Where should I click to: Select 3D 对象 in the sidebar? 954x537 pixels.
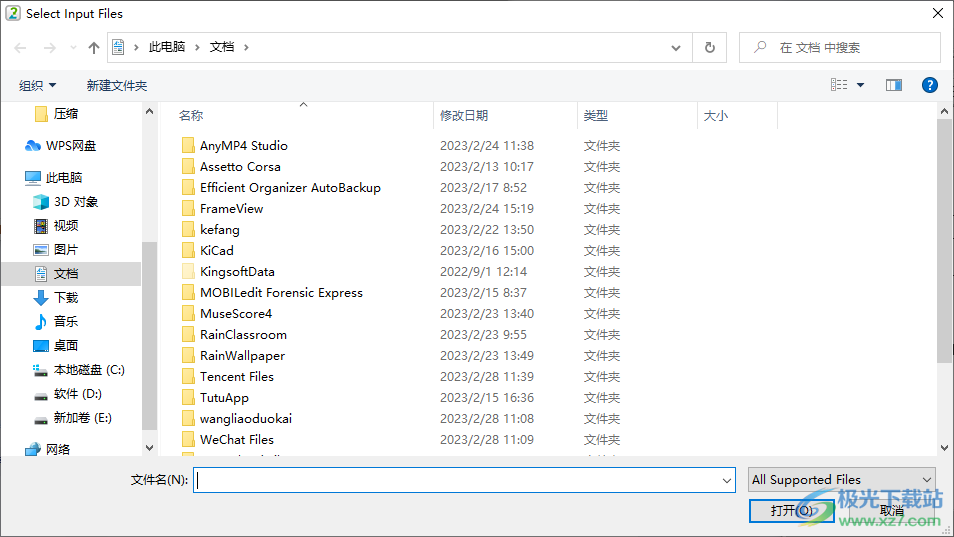(x=66, y=201)
